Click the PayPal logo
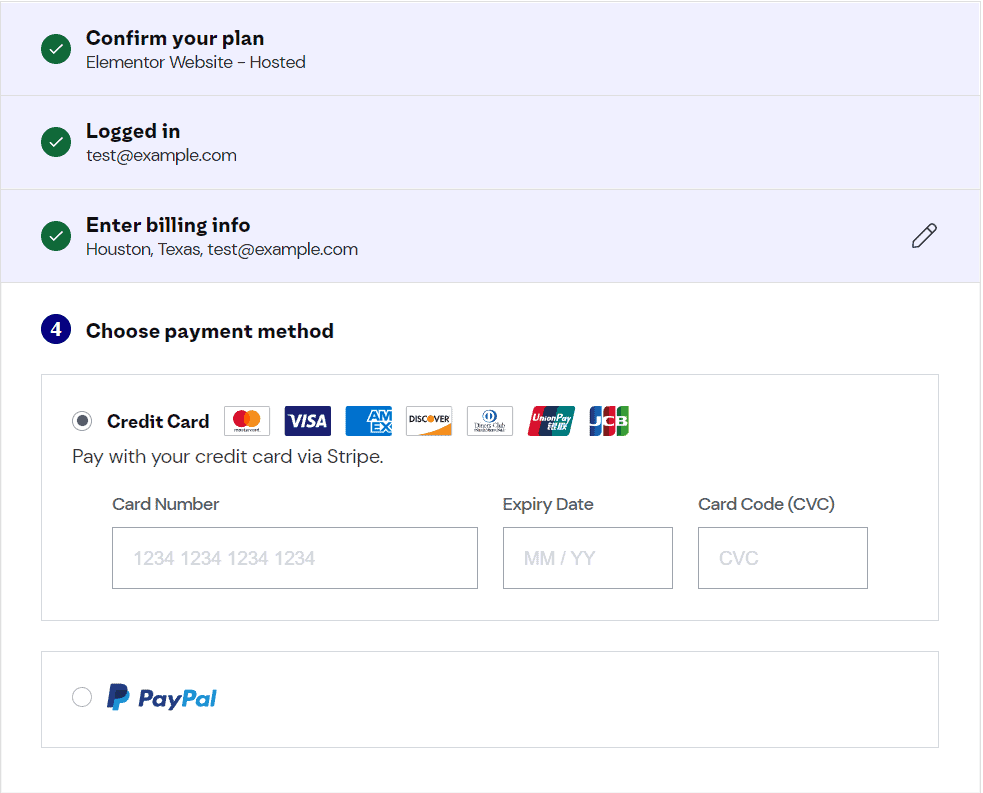983x793 pixels. (x=162, y=698)
